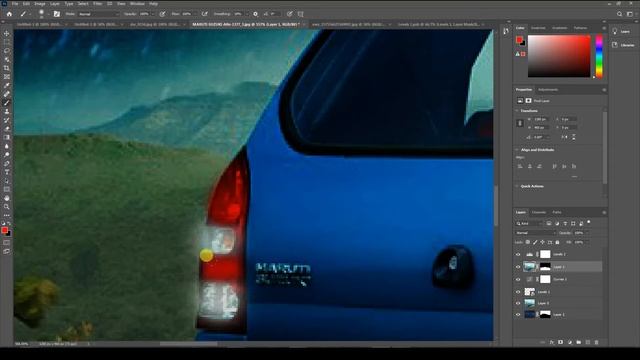Click the rainbow hue slider

(x=599, y=56)
